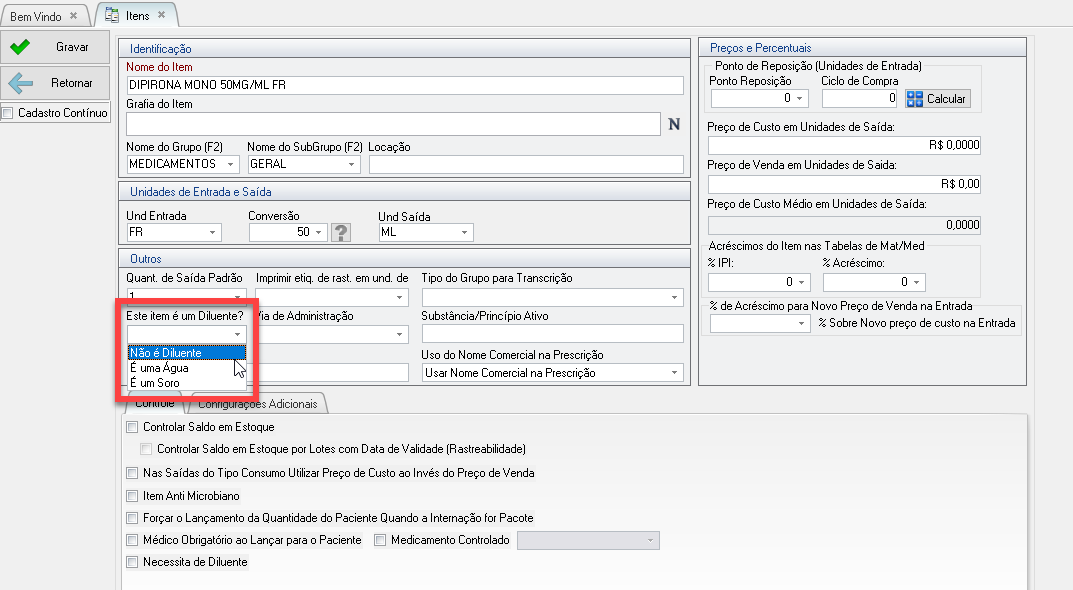Screen dimensions: 1073x590
Task: Click the bold N icon beside Grafia
Action: 674,124
